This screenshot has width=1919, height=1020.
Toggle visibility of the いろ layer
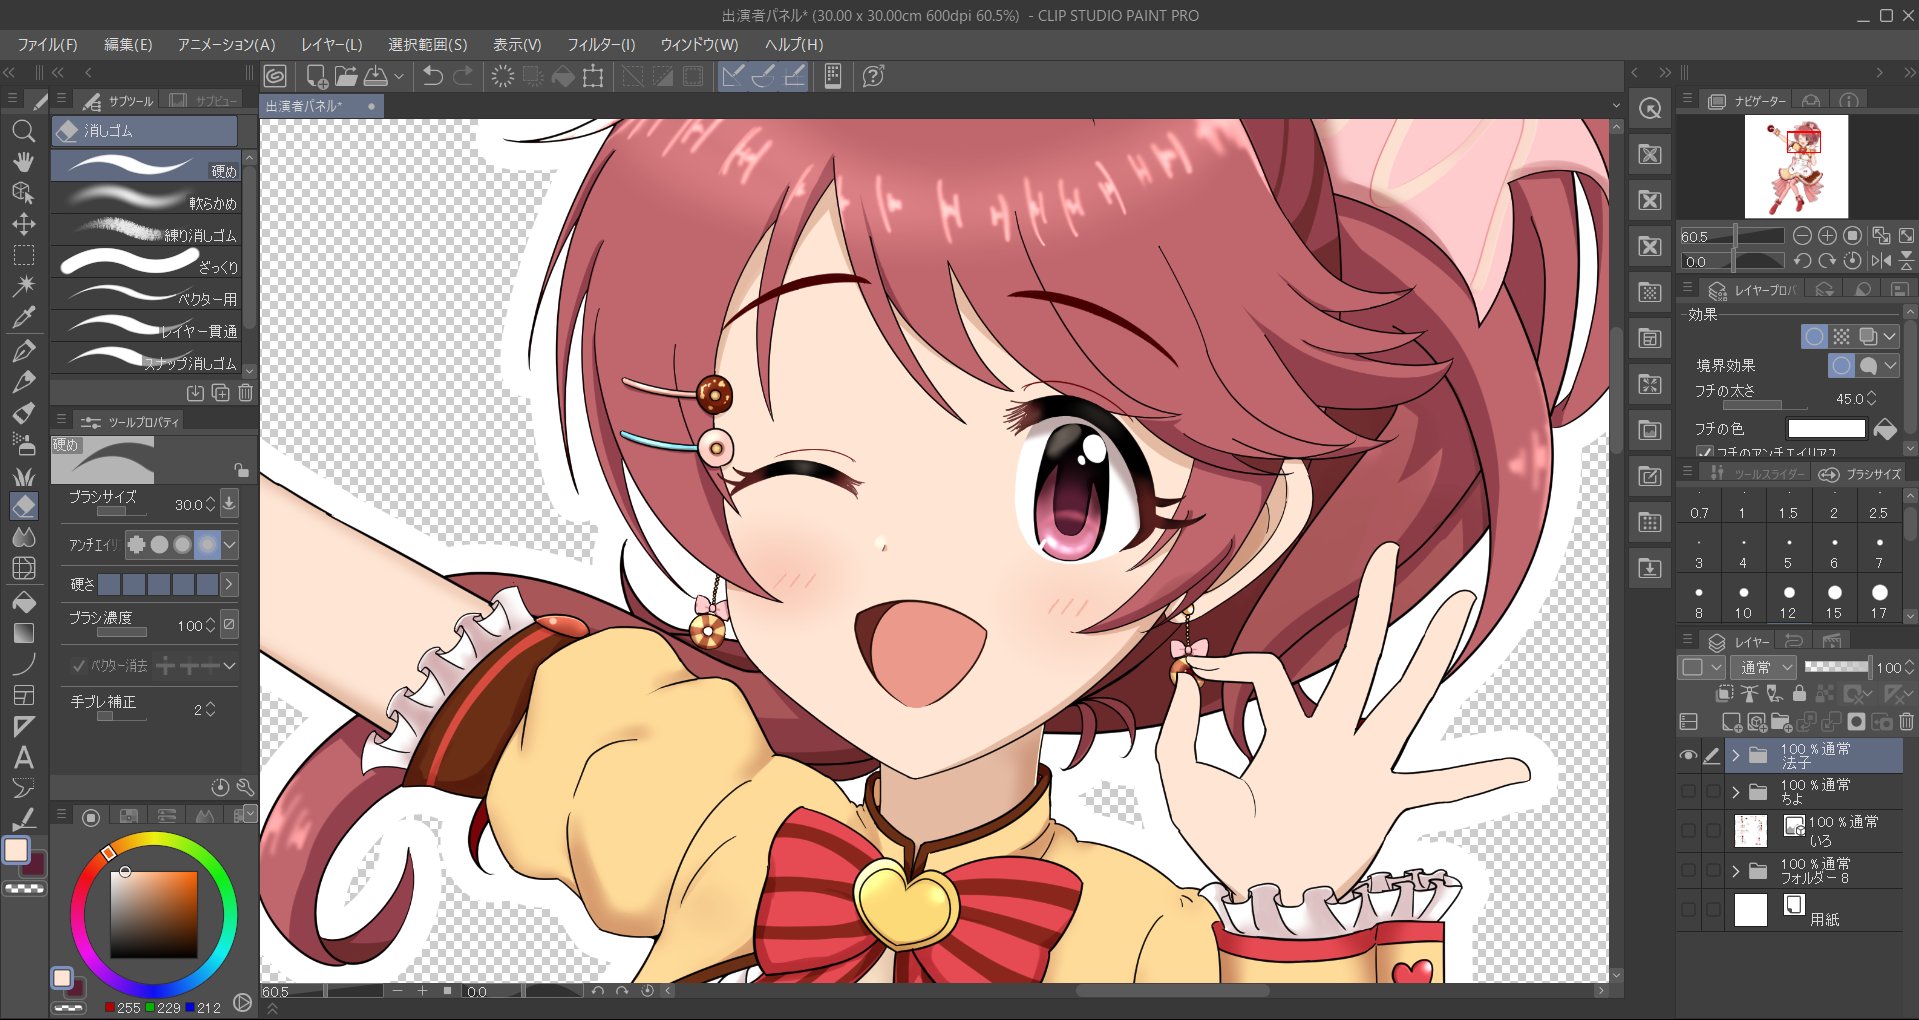point(1688,830)
